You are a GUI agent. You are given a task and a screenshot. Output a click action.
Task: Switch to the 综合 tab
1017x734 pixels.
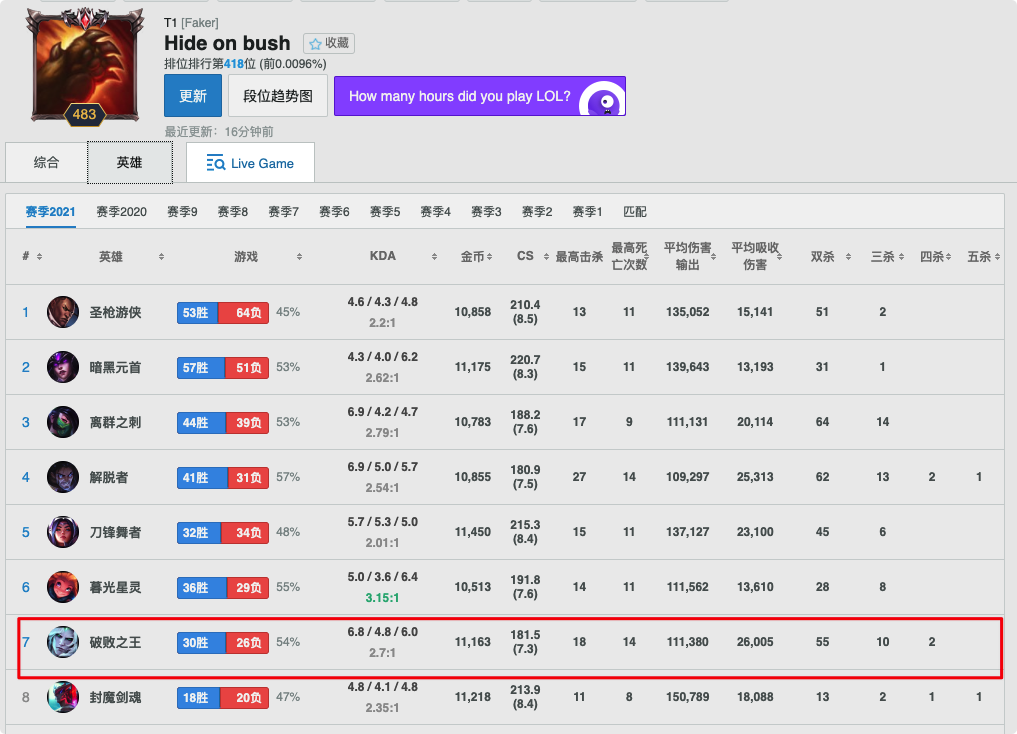coord(46,162)
